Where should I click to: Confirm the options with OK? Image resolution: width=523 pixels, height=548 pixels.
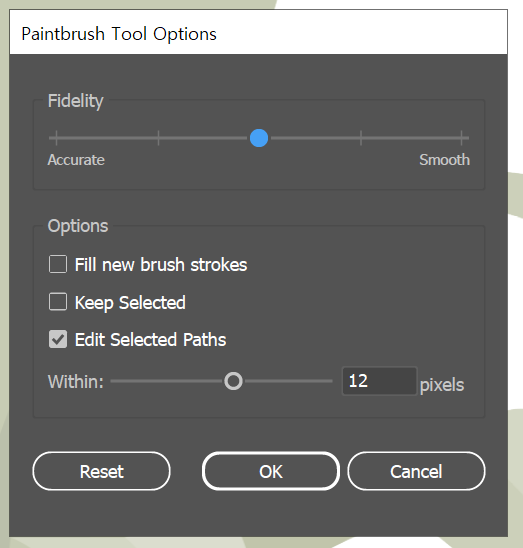(x=271, y=471)
